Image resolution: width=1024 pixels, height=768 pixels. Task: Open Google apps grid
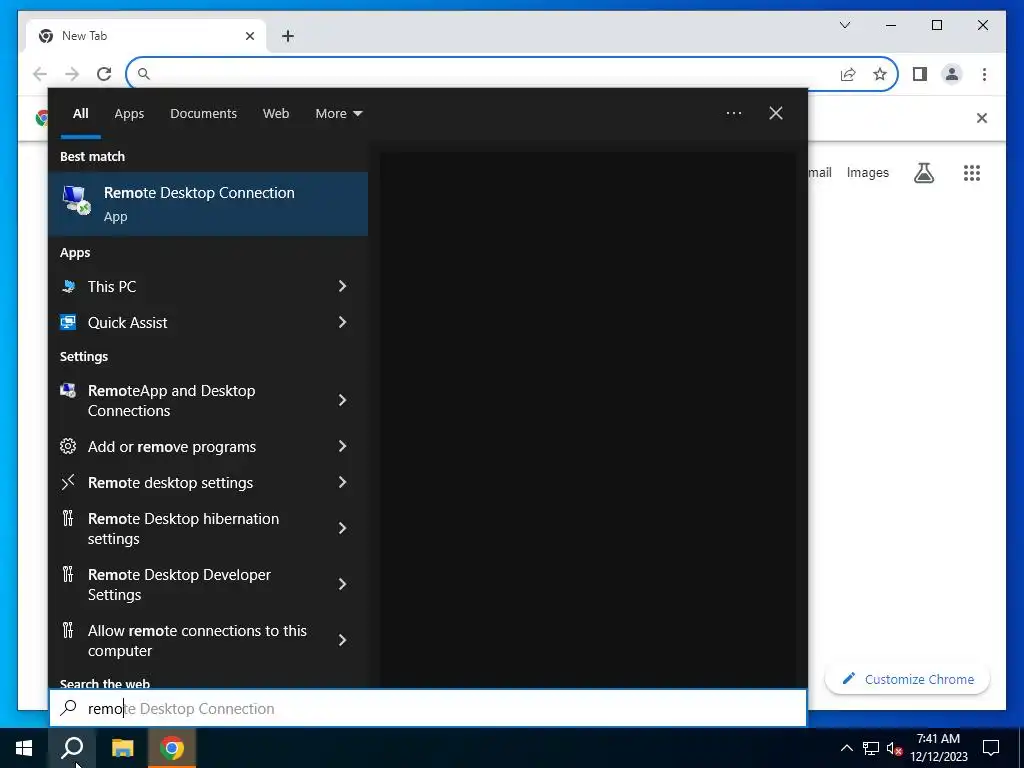972,173
